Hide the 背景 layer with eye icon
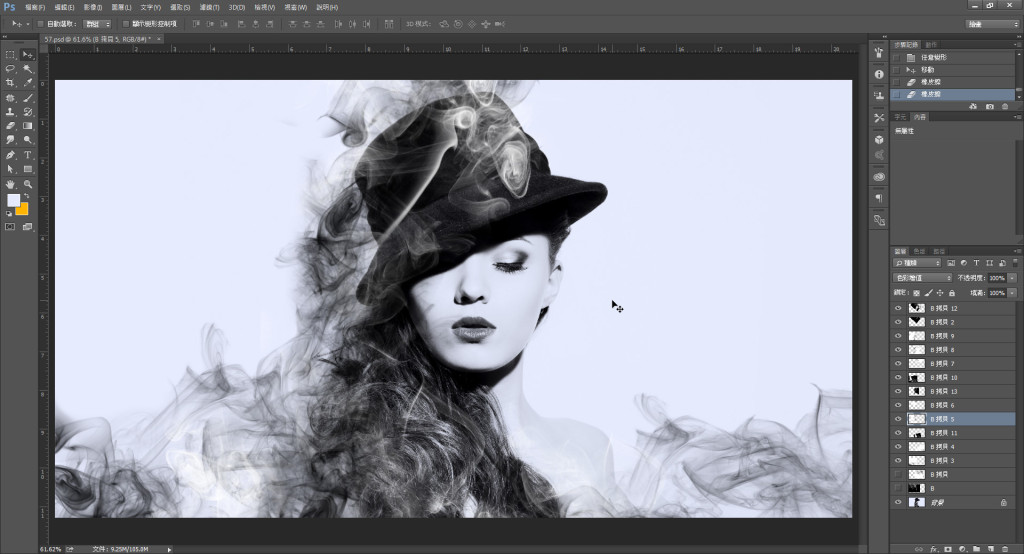The image size is (1024, 554). (x=898, y=502)
